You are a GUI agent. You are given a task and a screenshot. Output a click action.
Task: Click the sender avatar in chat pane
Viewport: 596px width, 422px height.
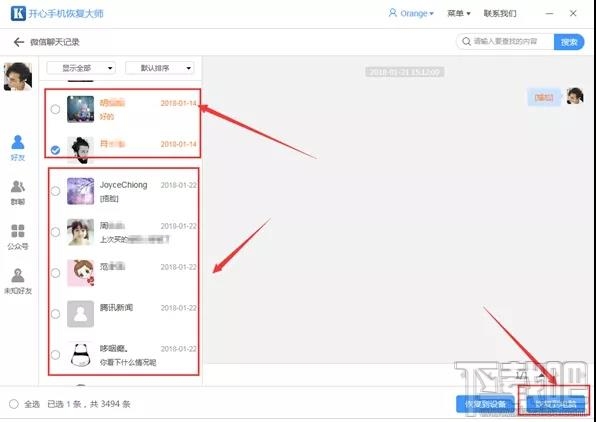[x=575, y=96]
